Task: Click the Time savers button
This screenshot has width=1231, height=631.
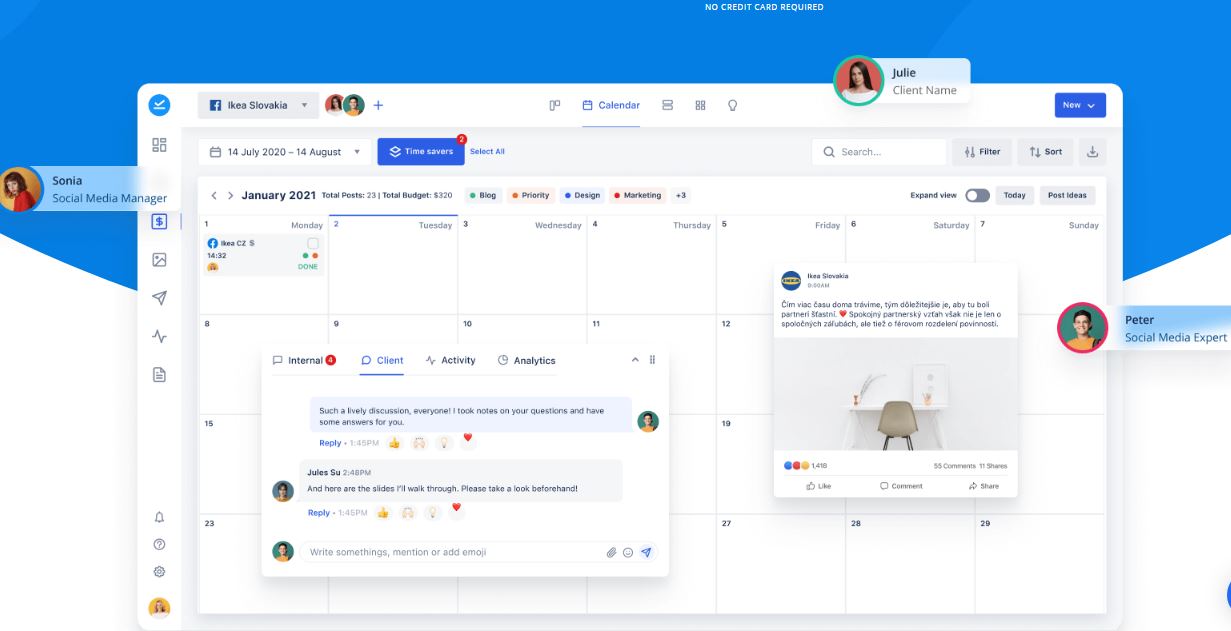Action: pyautogui.click(x=421, y=152)
